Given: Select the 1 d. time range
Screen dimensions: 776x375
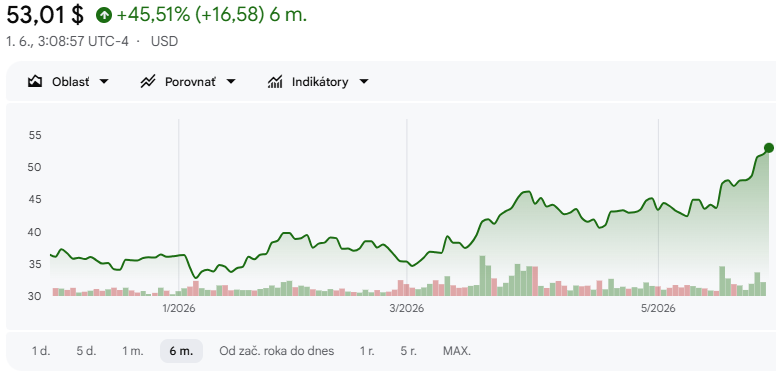Looking at the screenshot, I should pos(41,351).
